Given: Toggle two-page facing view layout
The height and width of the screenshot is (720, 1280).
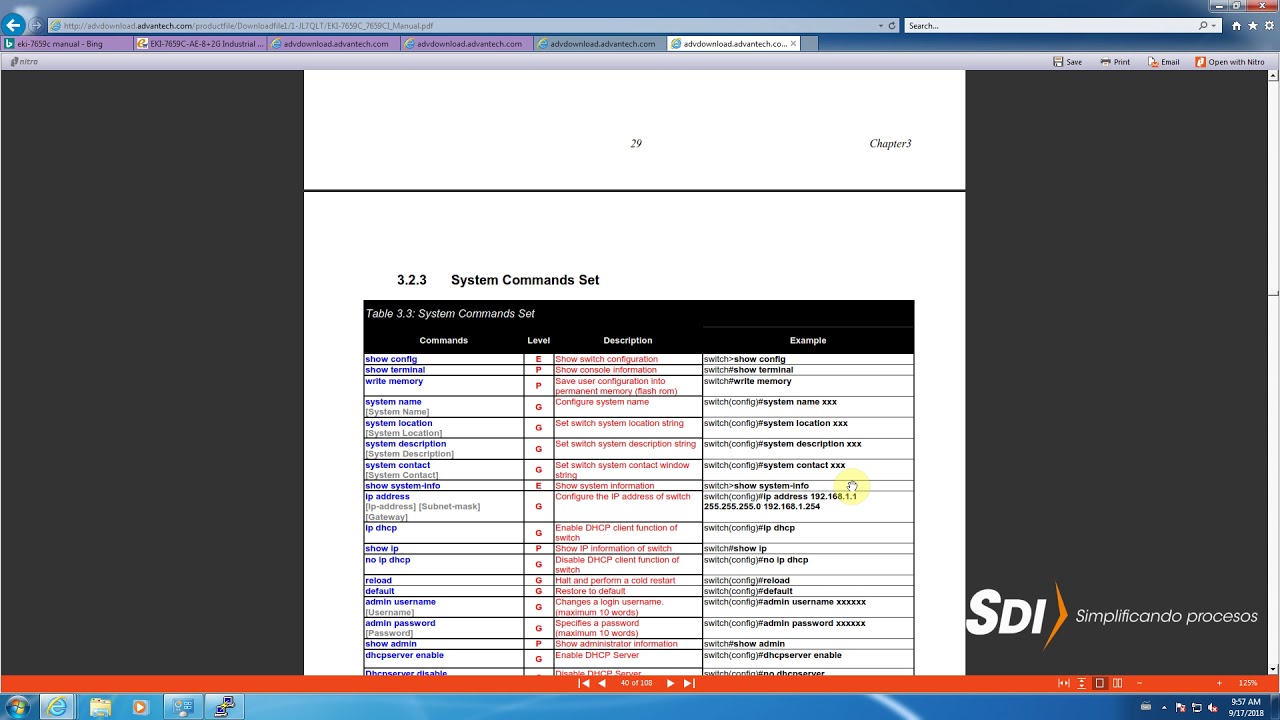Looking at the screenshot, I should [1117, 683].
